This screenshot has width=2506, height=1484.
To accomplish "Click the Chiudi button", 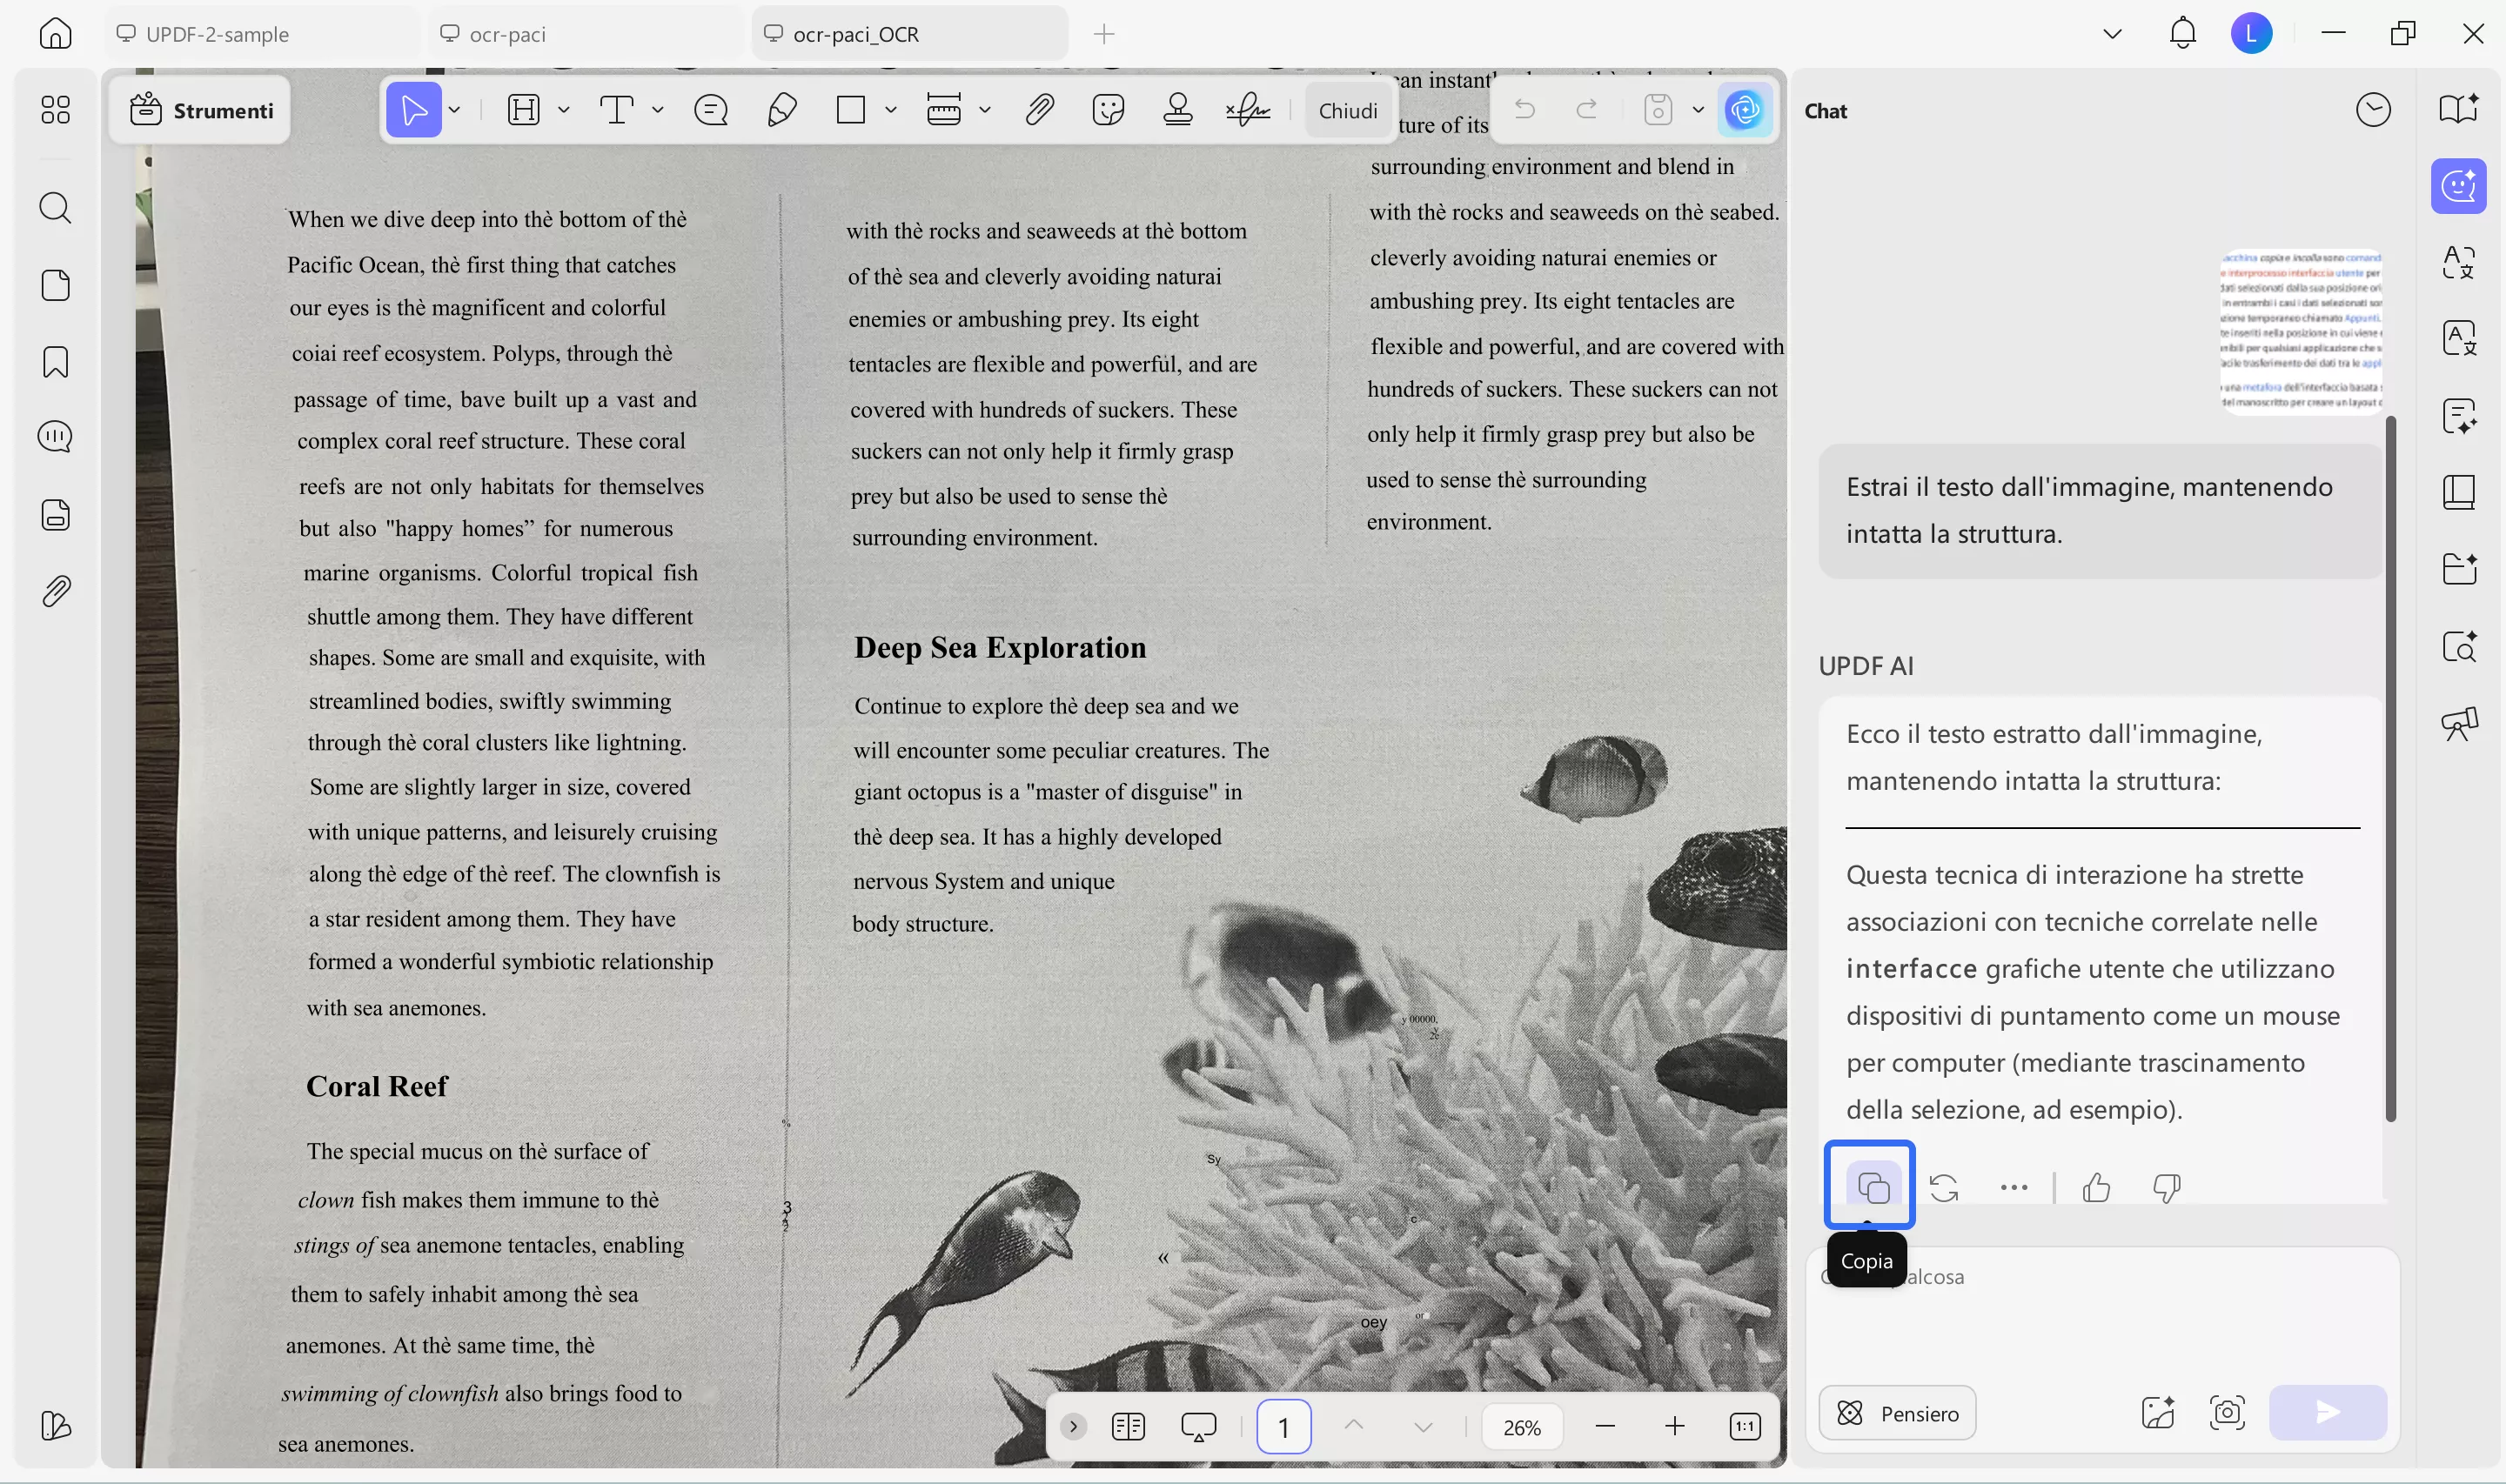I will coord(1347,110).
